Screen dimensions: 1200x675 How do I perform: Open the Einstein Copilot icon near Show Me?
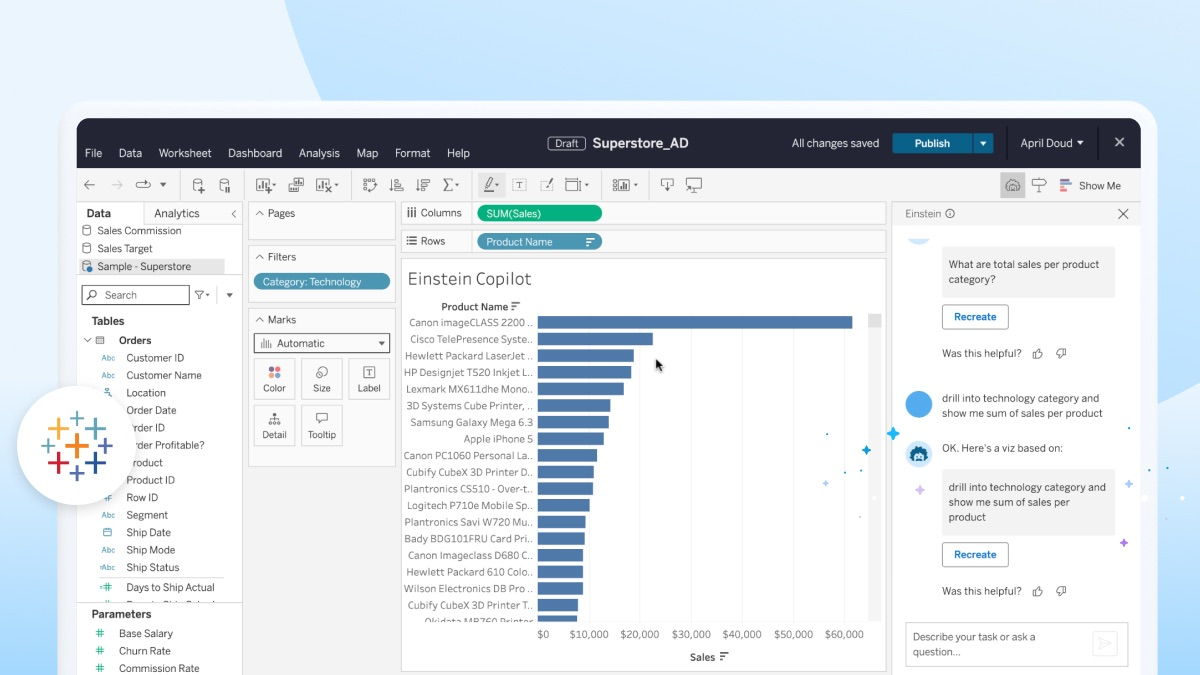[x=1013, y=185]
